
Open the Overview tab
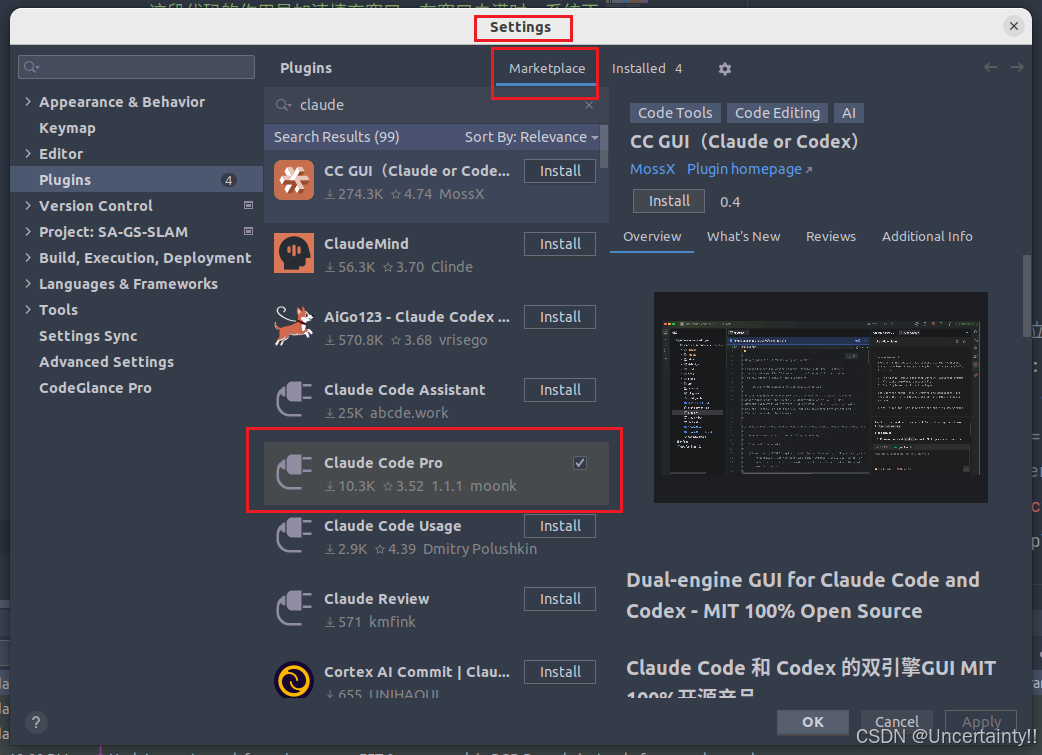pos(652,237)
